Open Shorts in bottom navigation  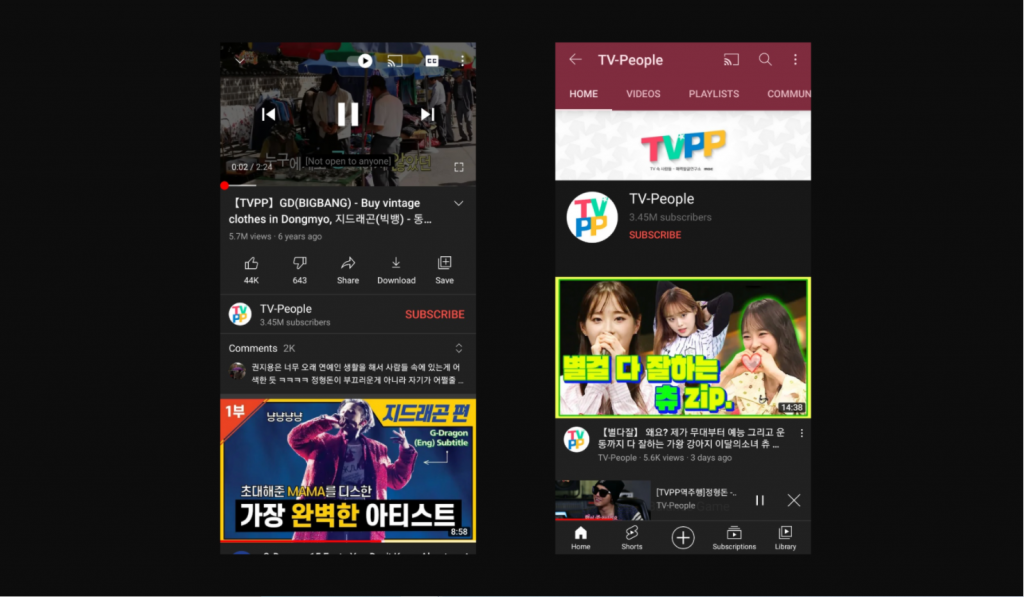click(x=632, y=538)
